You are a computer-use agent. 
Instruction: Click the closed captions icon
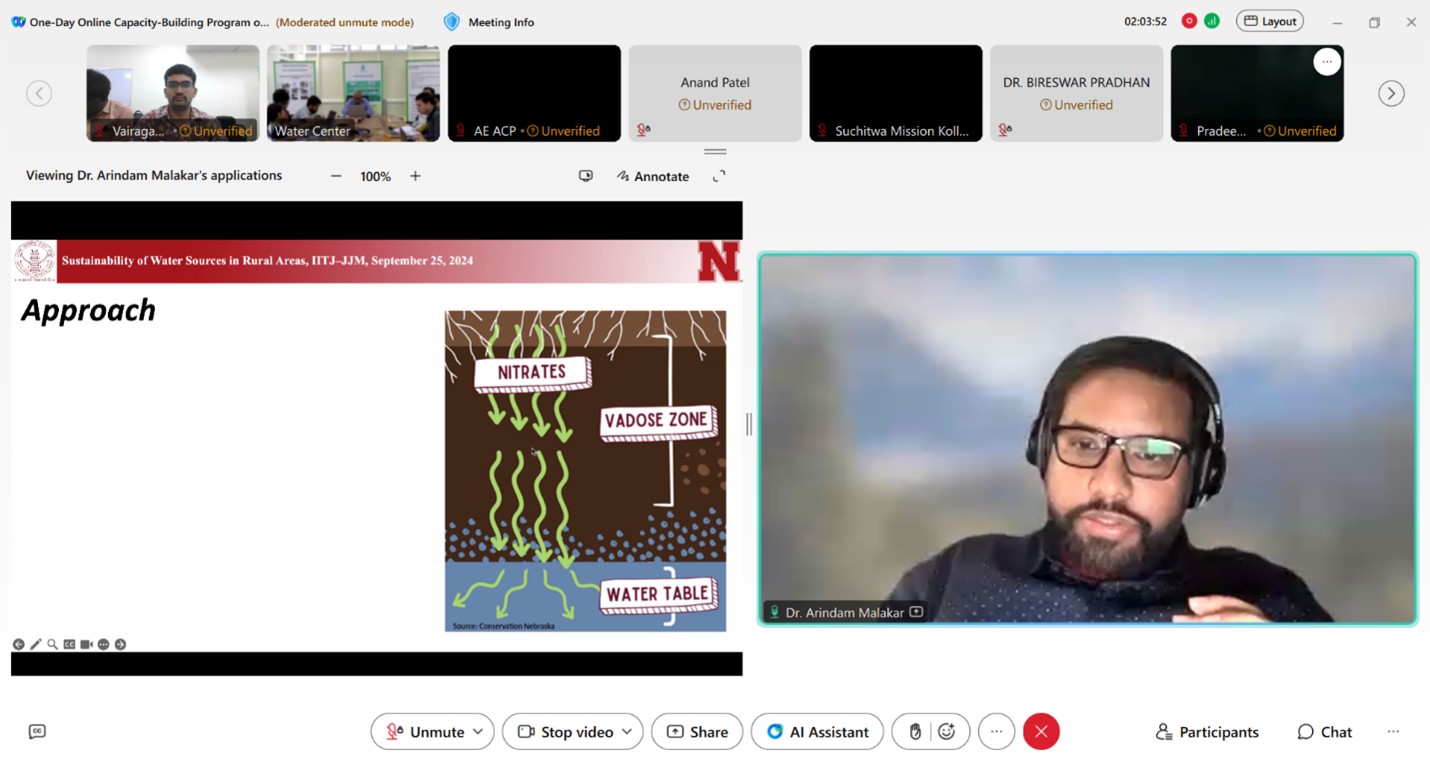37,732
